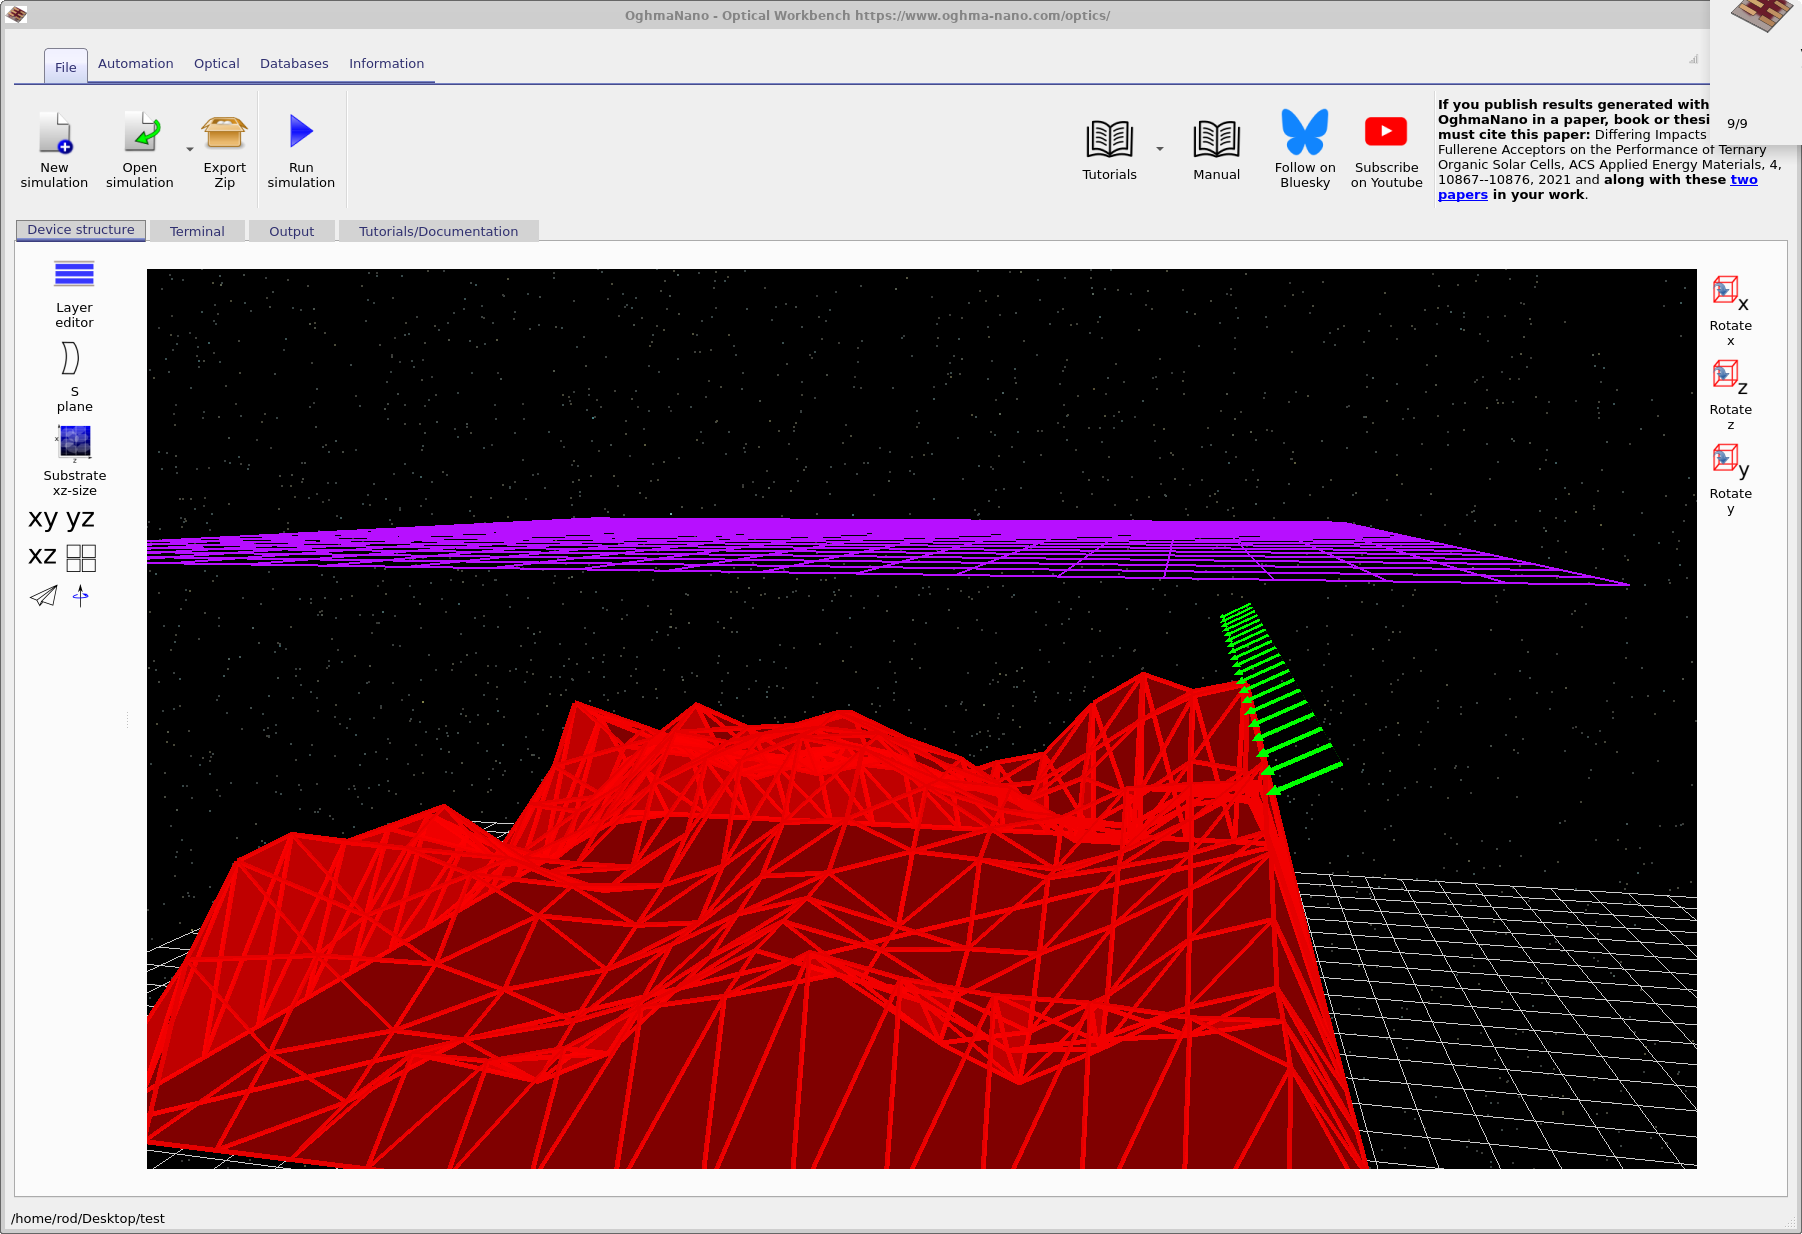Image resolution: width=1802 pixels, height=1234 pixels.
Task: Select the S plane lens tool
Action: coord(71,358)
